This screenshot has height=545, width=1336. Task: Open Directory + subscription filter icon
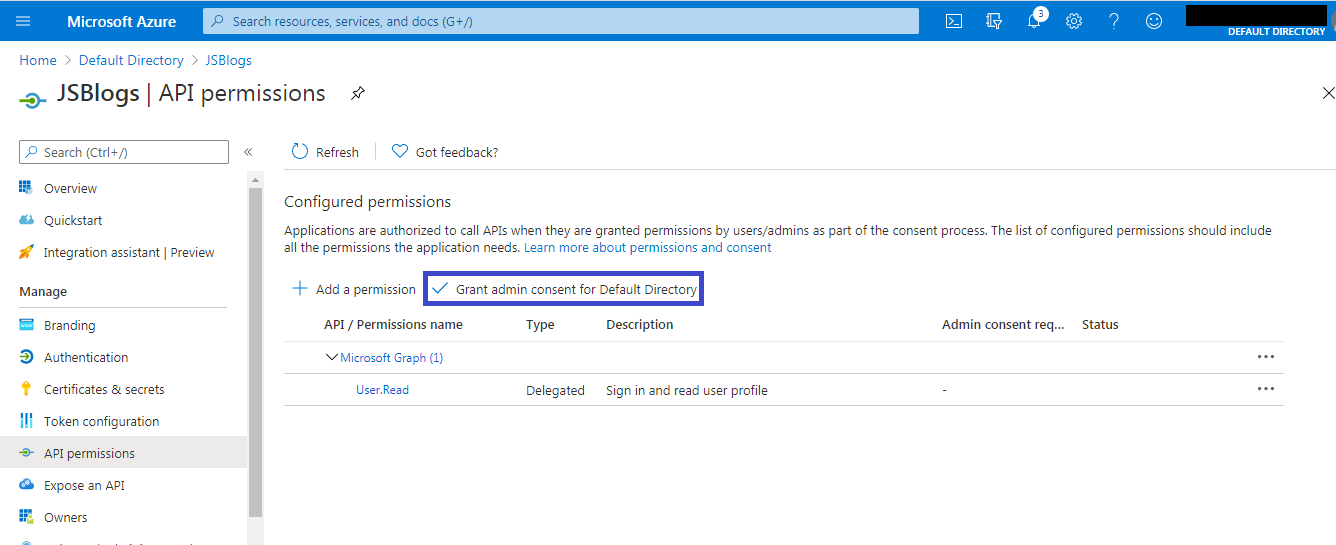[994, 21]
